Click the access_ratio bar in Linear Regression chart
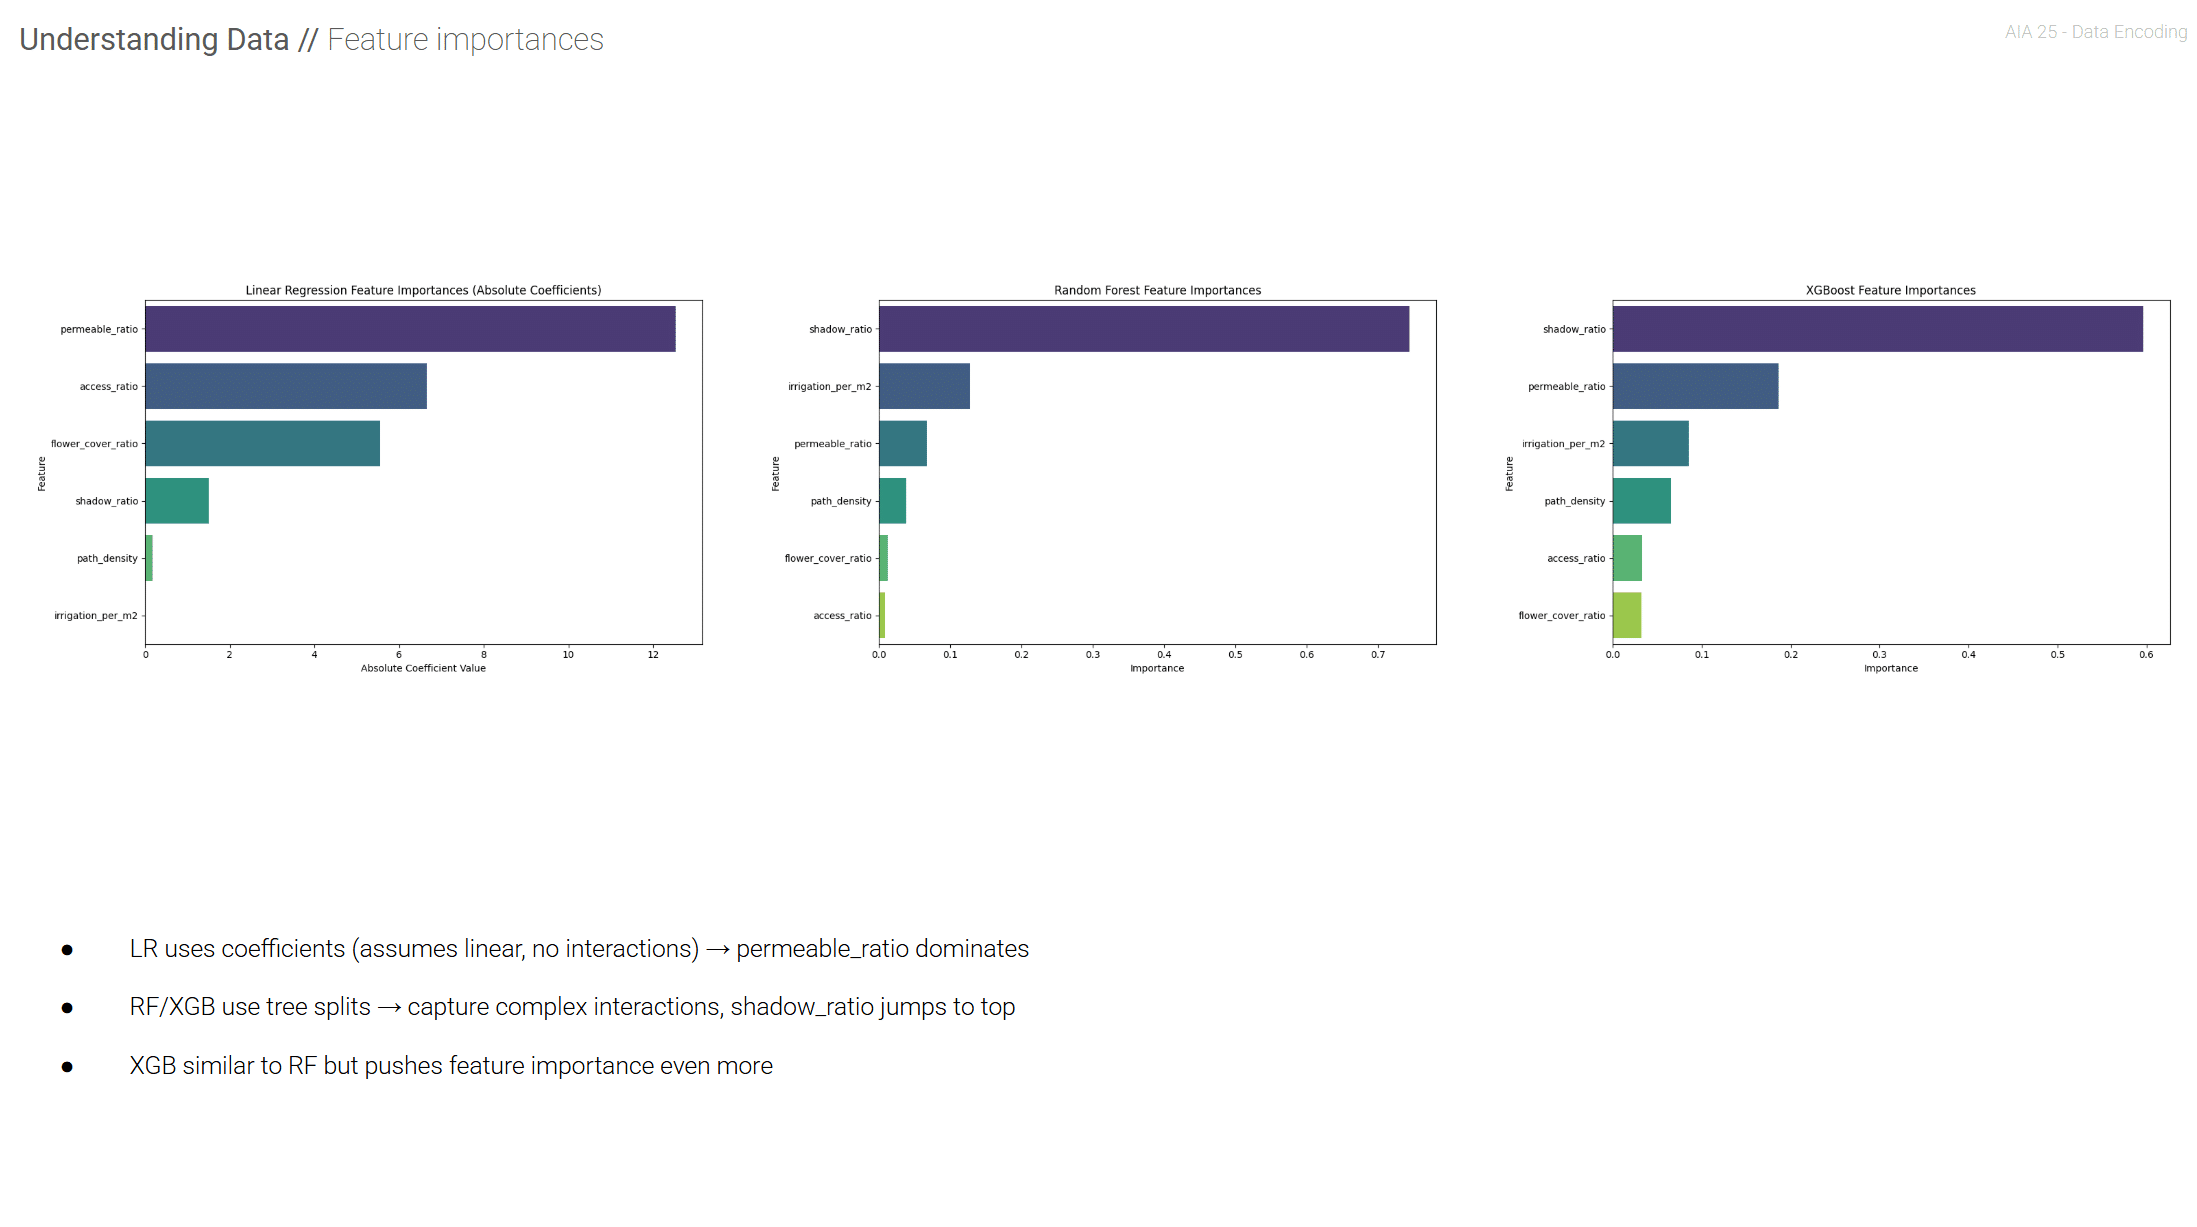 (286, 386)
